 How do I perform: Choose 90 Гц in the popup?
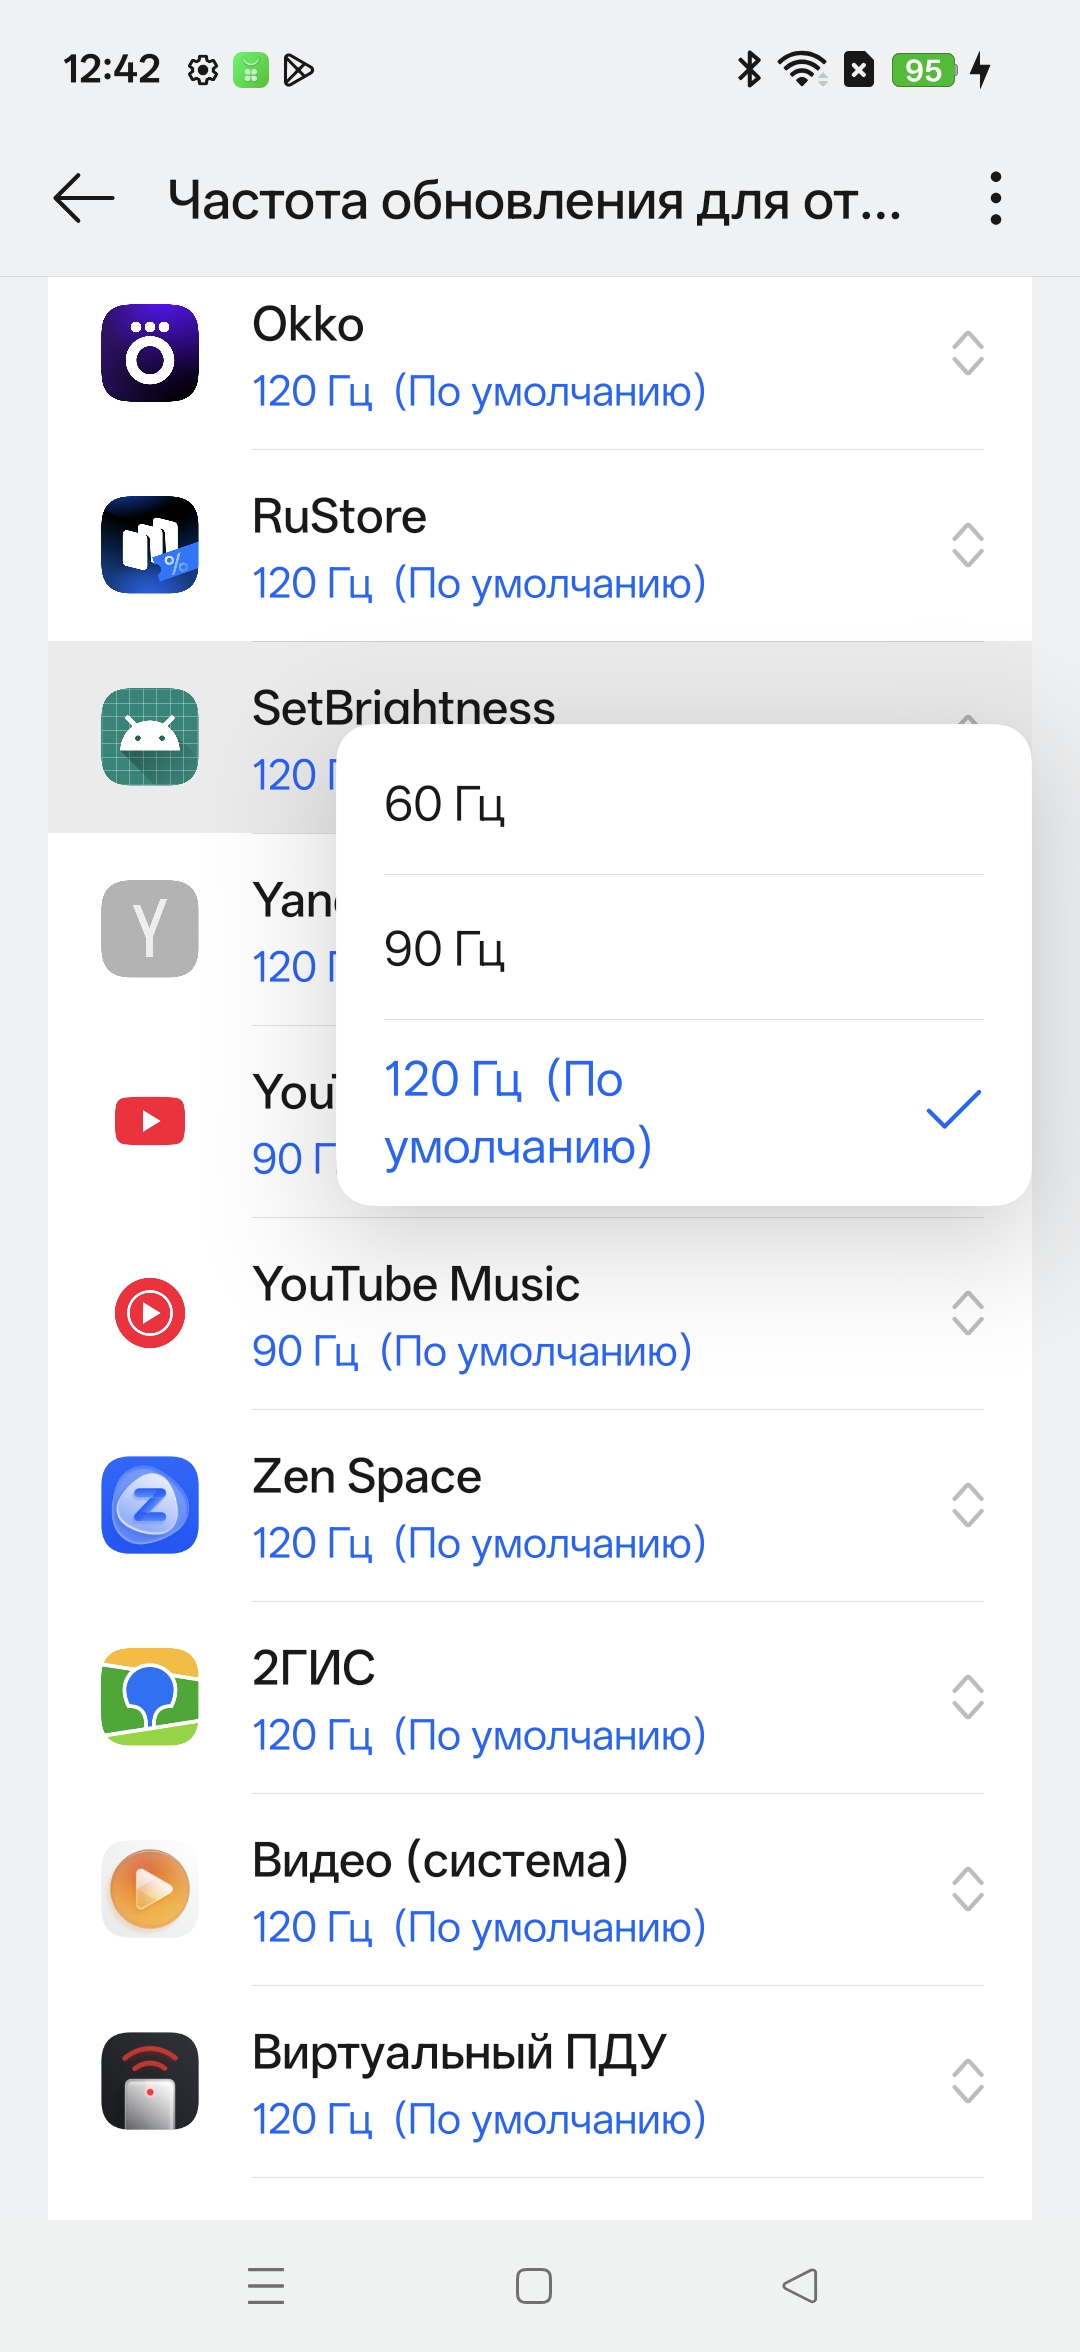point(684,948)
